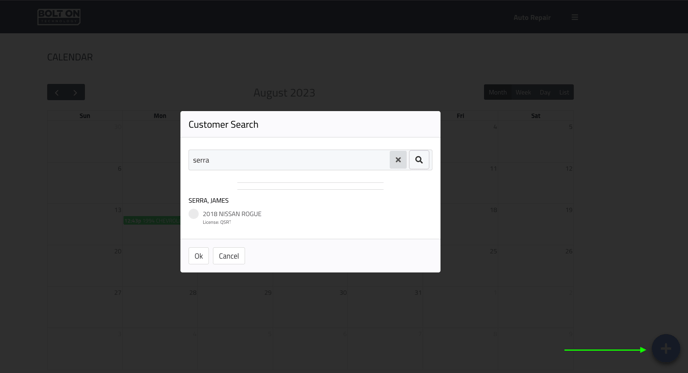Go to next month arrow
Screen dimensions: 688x373
coord(75,93)
